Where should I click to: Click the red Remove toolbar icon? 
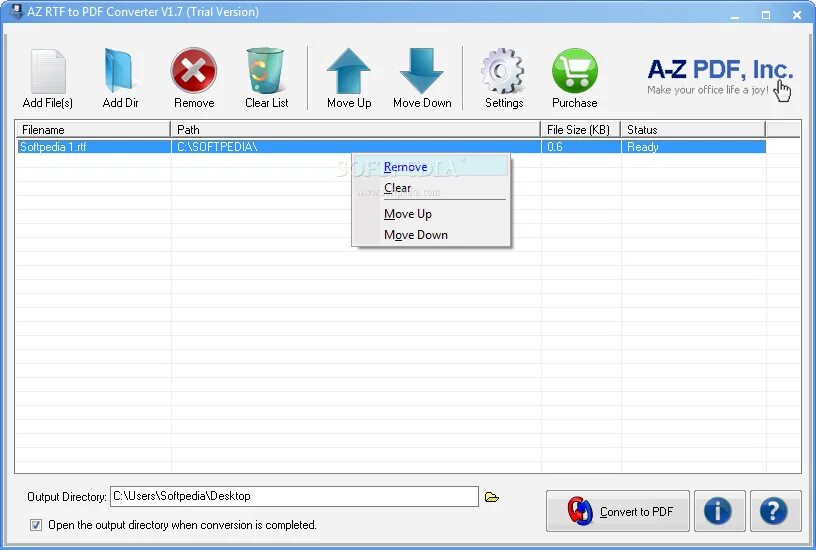pos(194,70)
